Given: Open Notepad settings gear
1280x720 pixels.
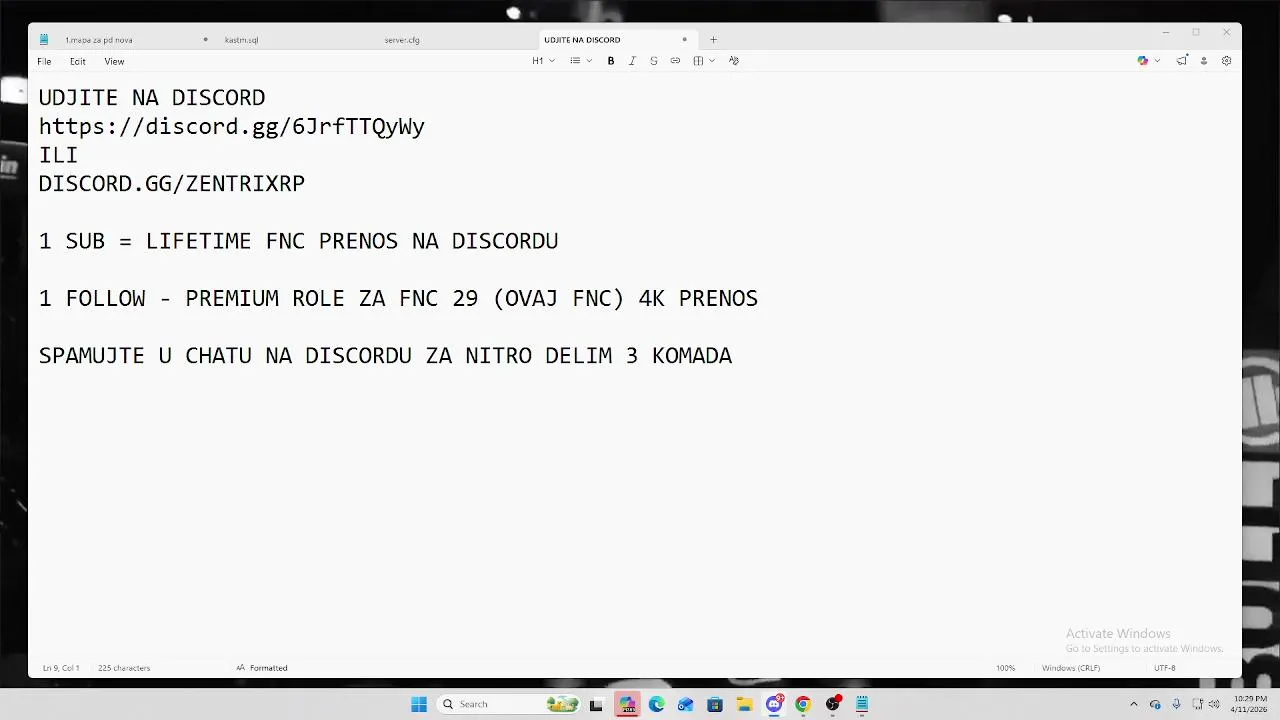Looking at the screenshot, I should click(x=1227, y=61).
